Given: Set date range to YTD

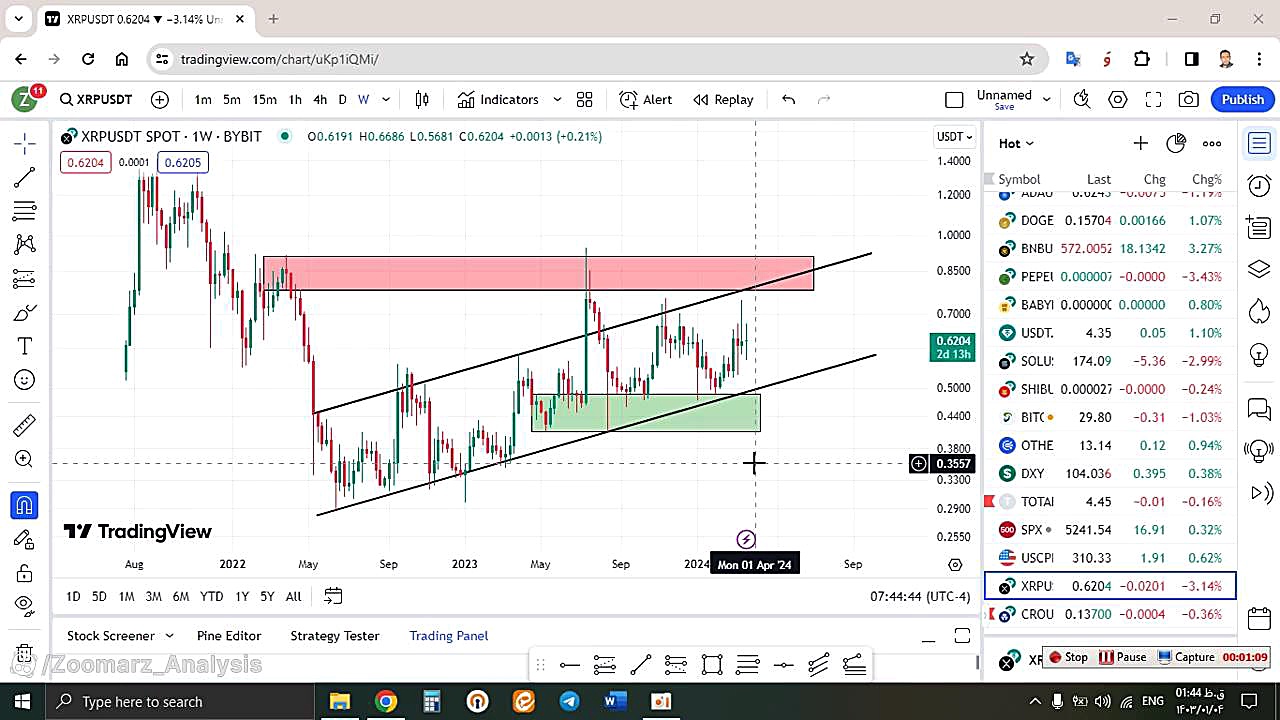Looking at the screenshot, I should coord(211,596).
